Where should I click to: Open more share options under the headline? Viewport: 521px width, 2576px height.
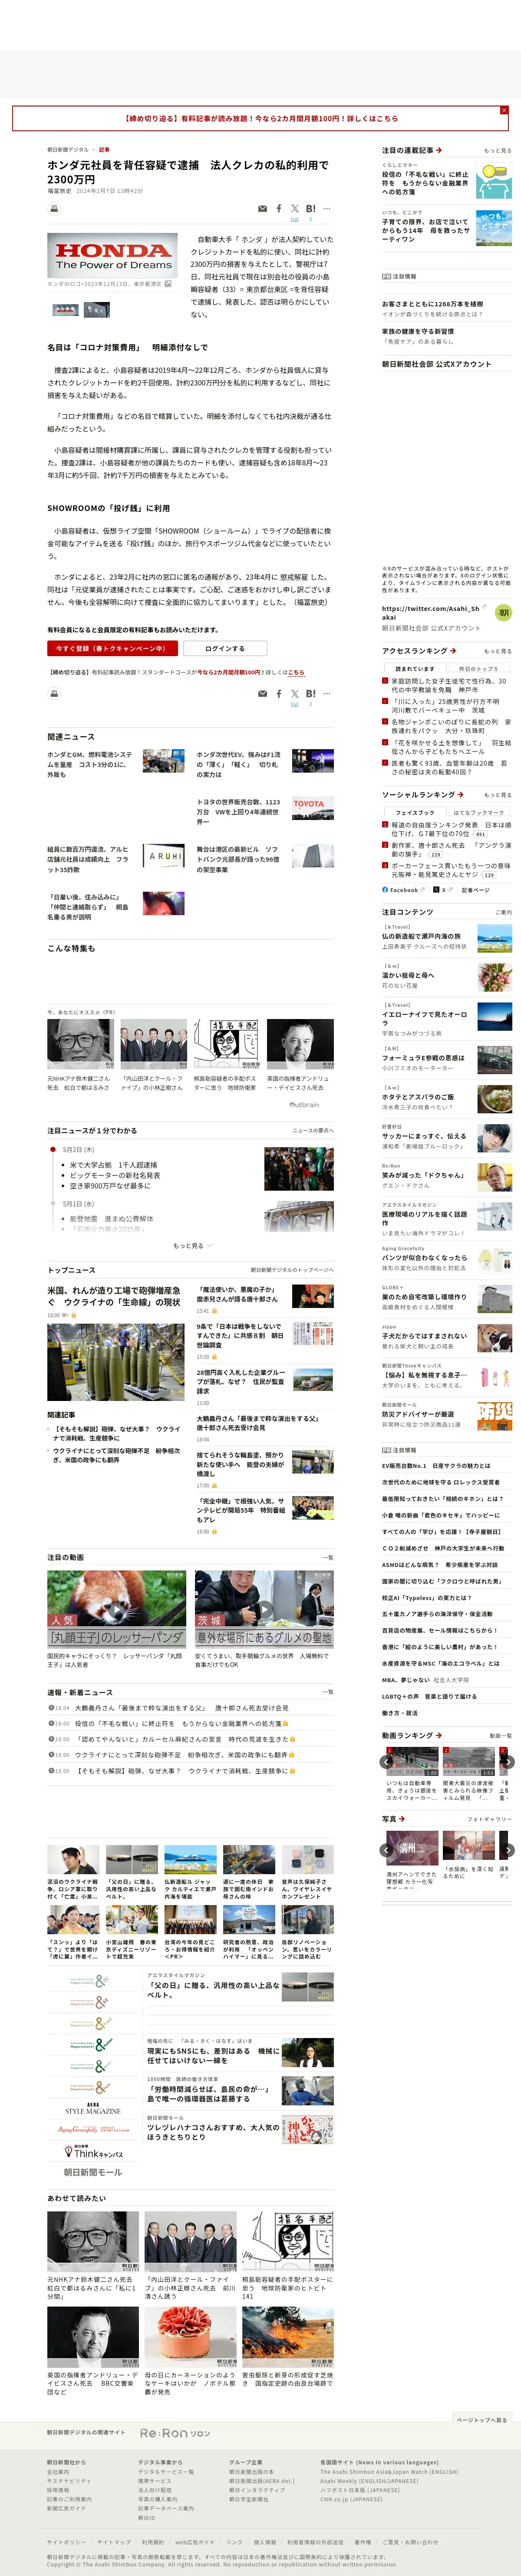point(326,209)
